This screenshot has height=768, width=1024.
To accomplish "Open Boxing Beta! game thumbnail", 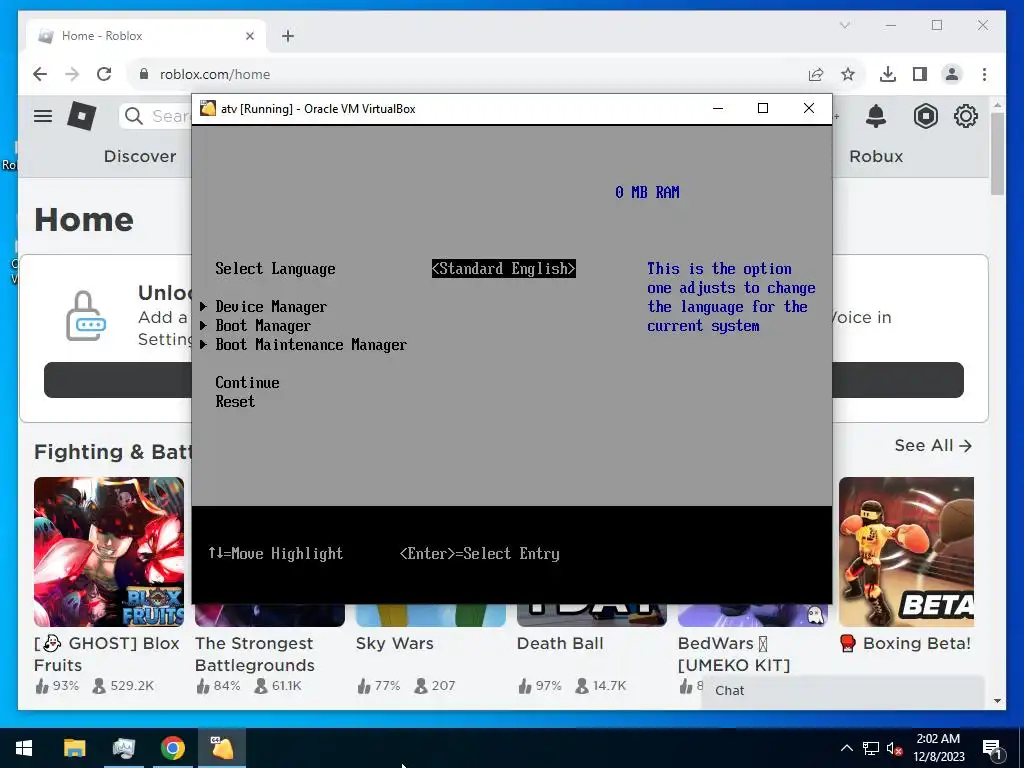I will point(906,552).
